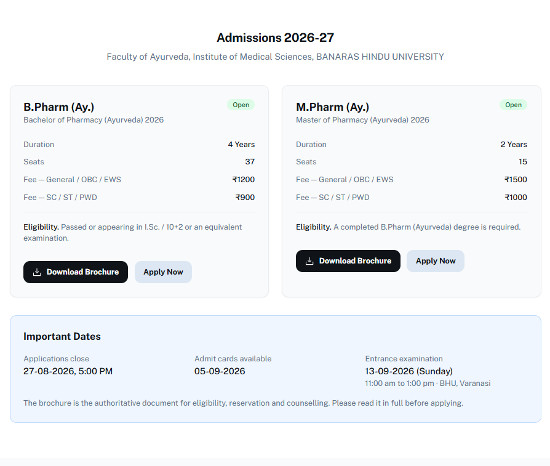Click B.Pharm general fee ₹1200 value

[x=243, y=180]
